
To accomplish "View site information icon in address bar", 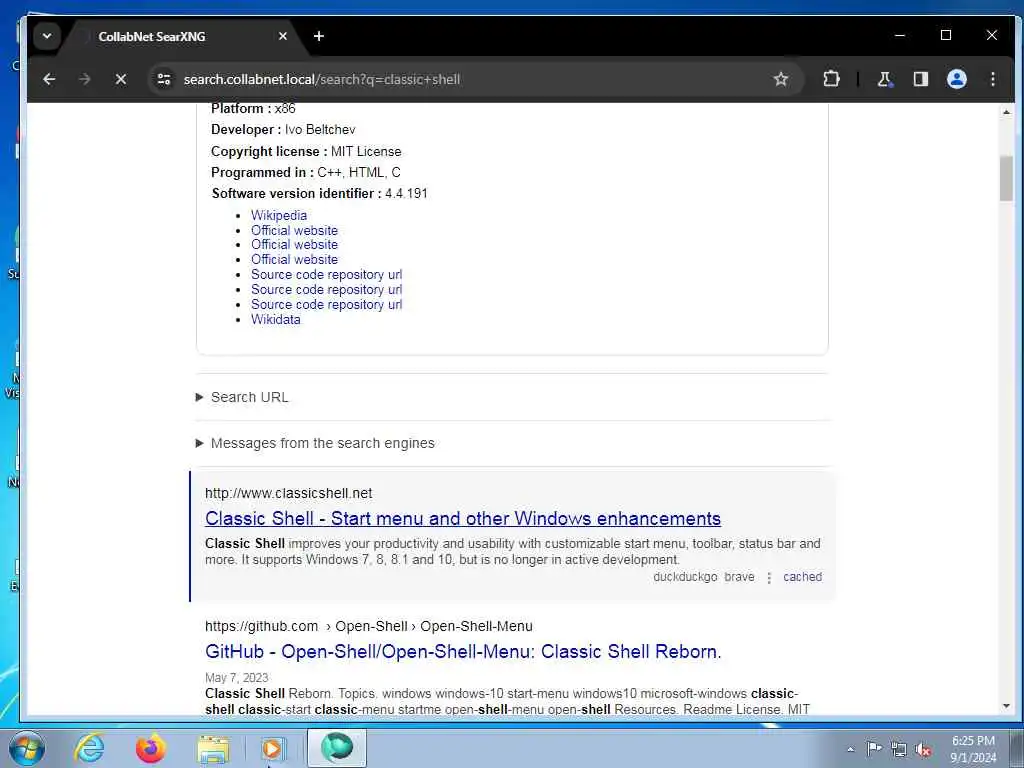I will (164, 79).
